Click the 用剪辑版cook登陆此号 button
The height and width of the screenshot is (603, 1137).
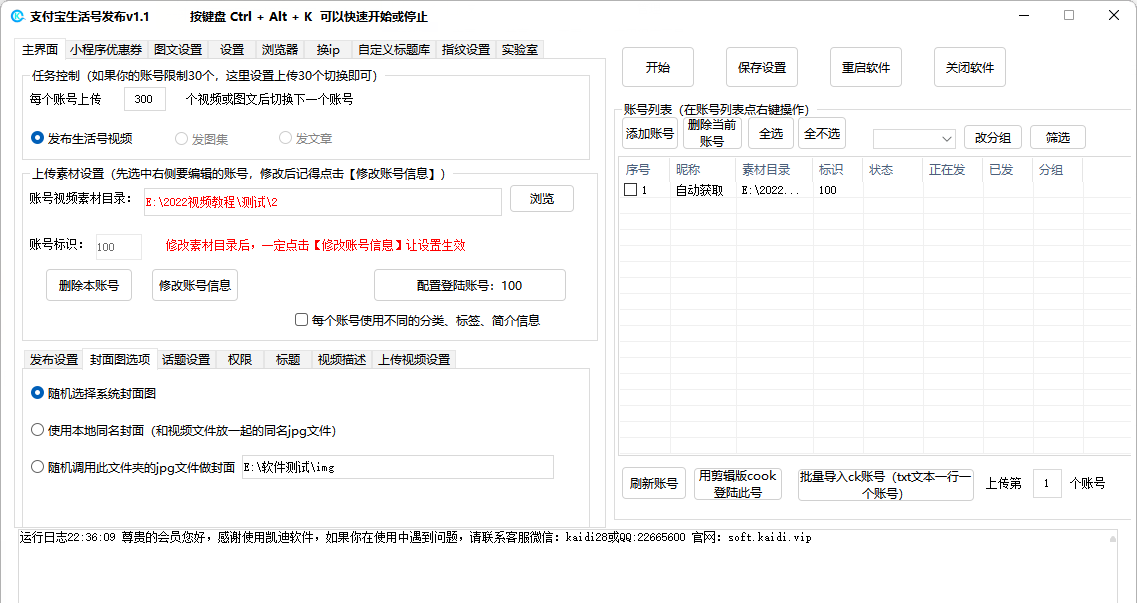(737, 484)
